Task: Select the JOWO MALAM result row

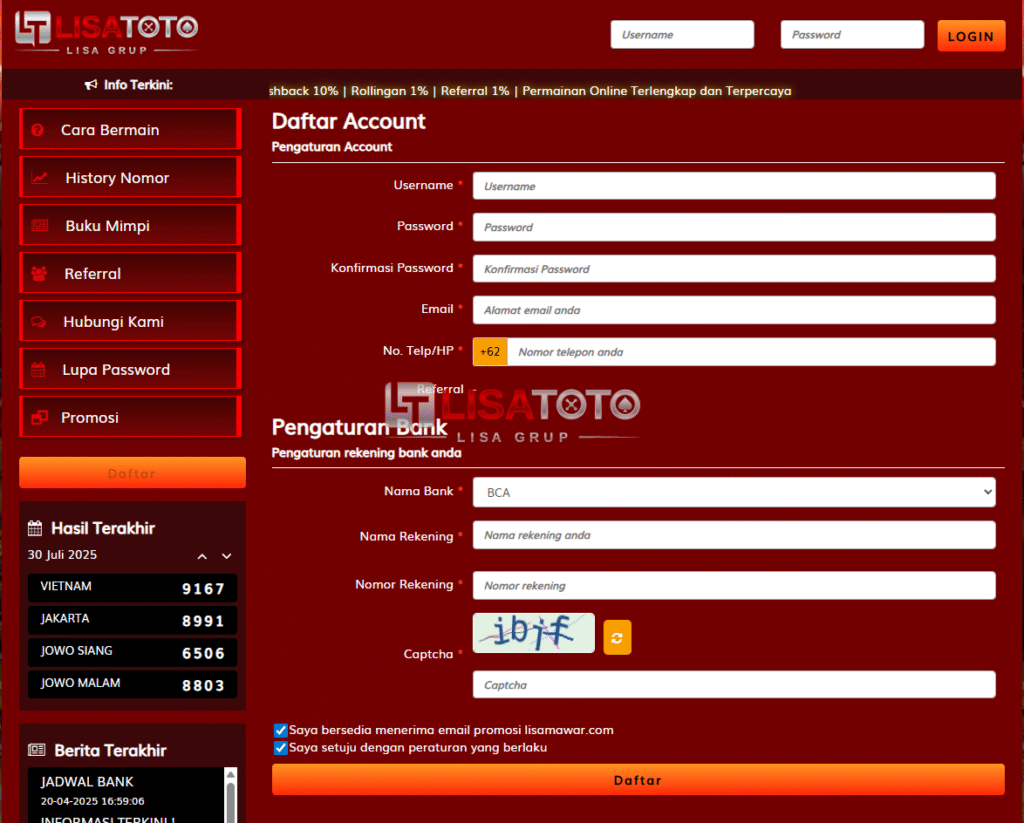Action: (x=133, y=684)
